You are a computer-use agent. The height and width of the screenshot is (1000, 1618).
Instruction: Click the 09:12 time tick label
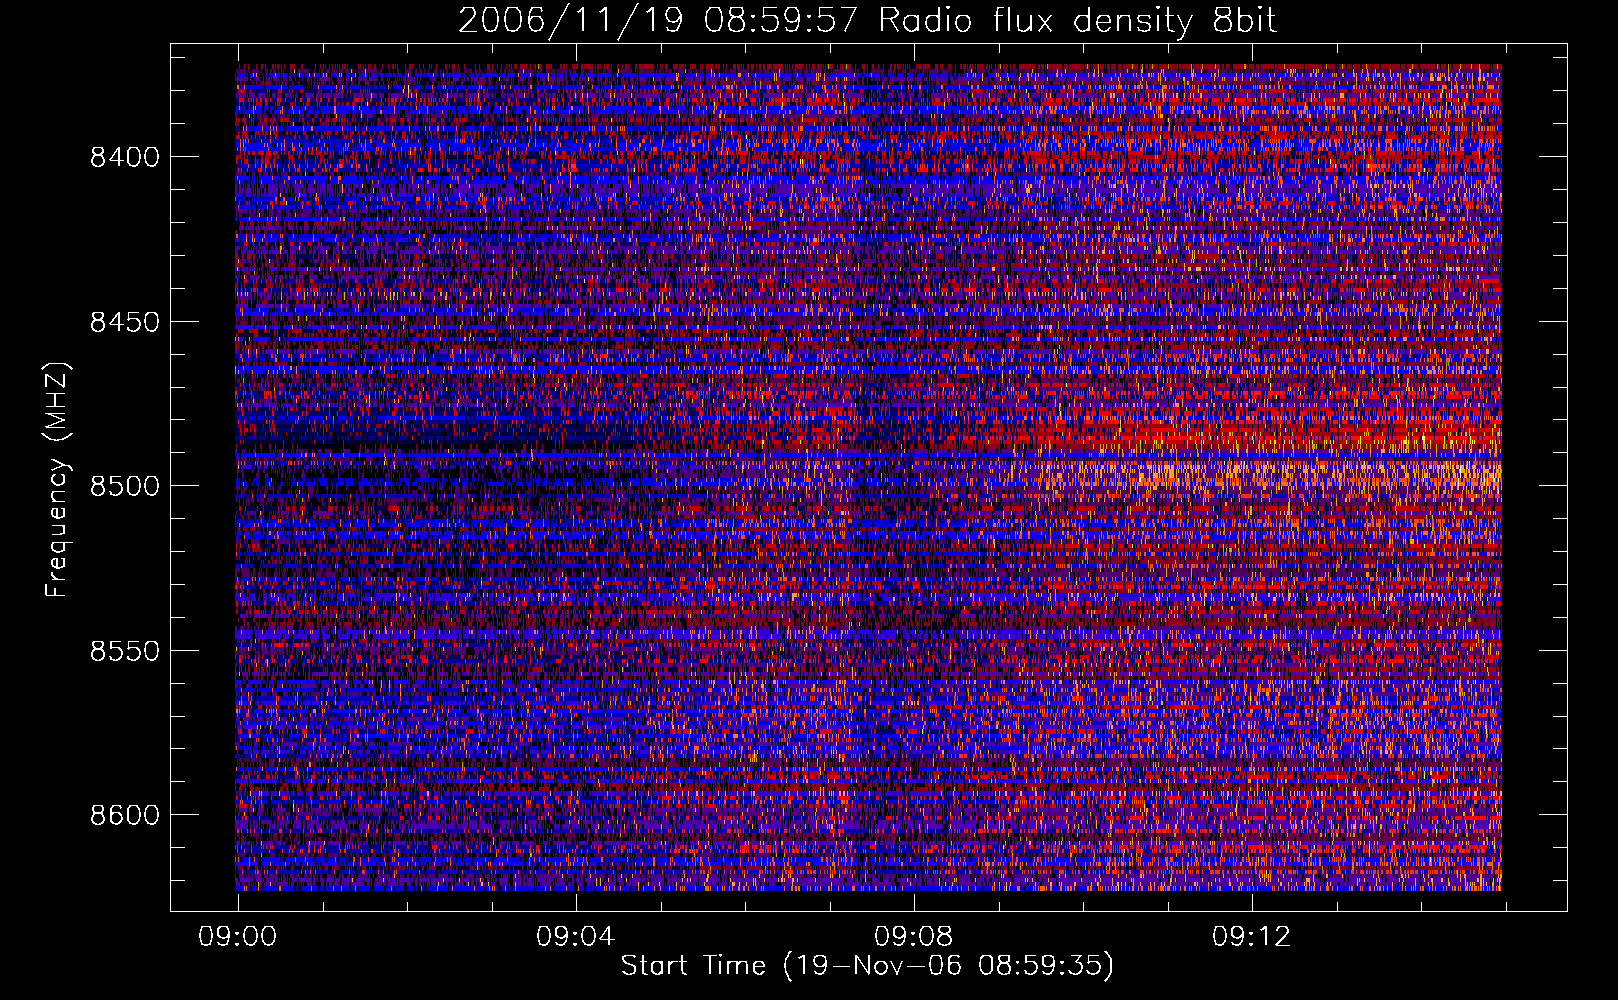[1251, 937]
